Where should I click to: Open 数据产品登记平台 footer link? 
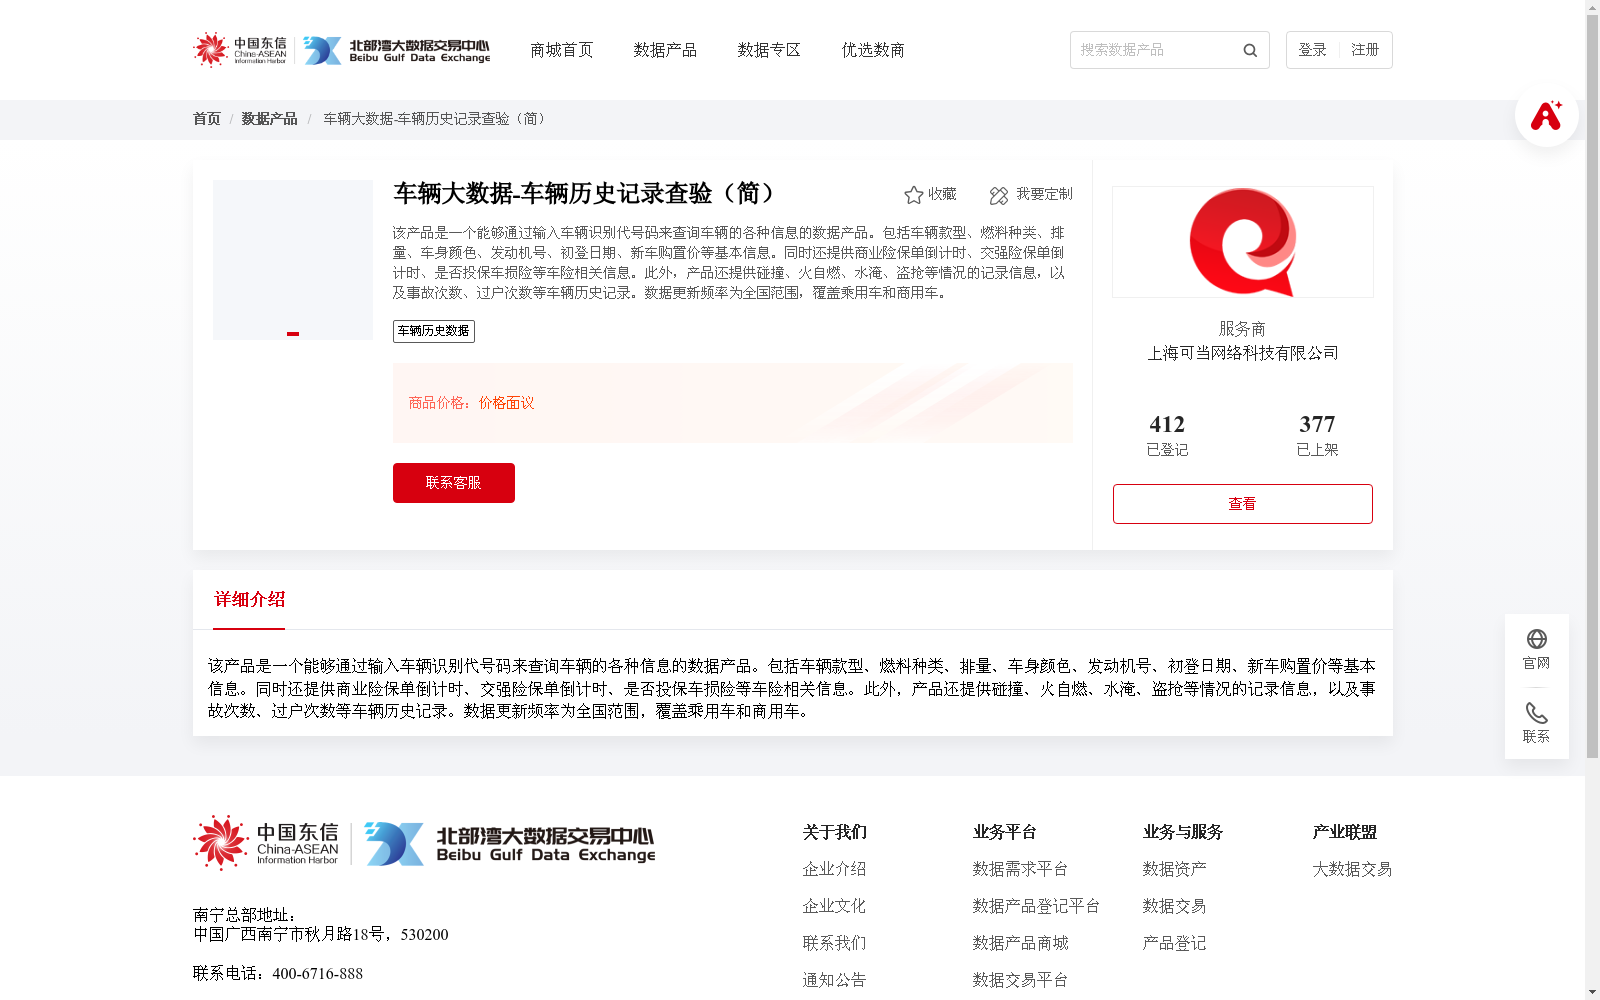point(1036,907)
